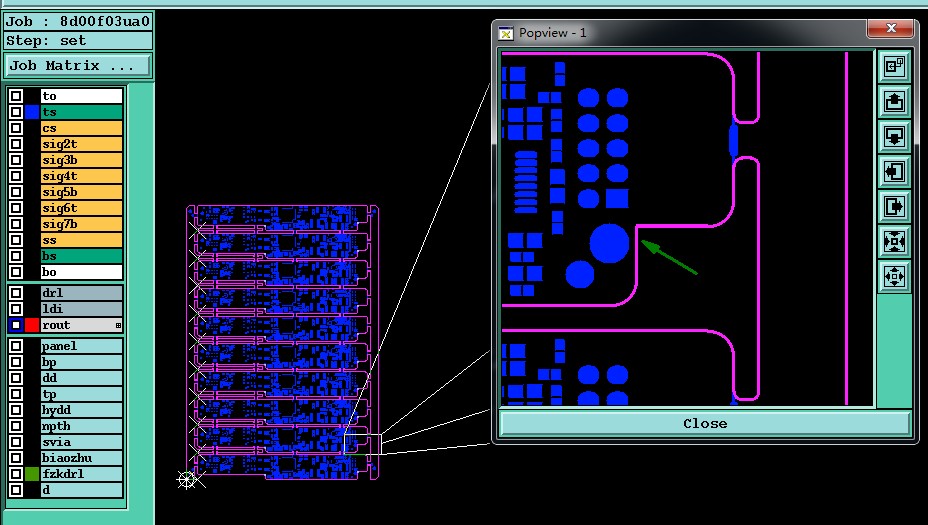The width and height of the screenshot is (928, 525).
Task: Pan the Popview up
Action: [894, 102]
